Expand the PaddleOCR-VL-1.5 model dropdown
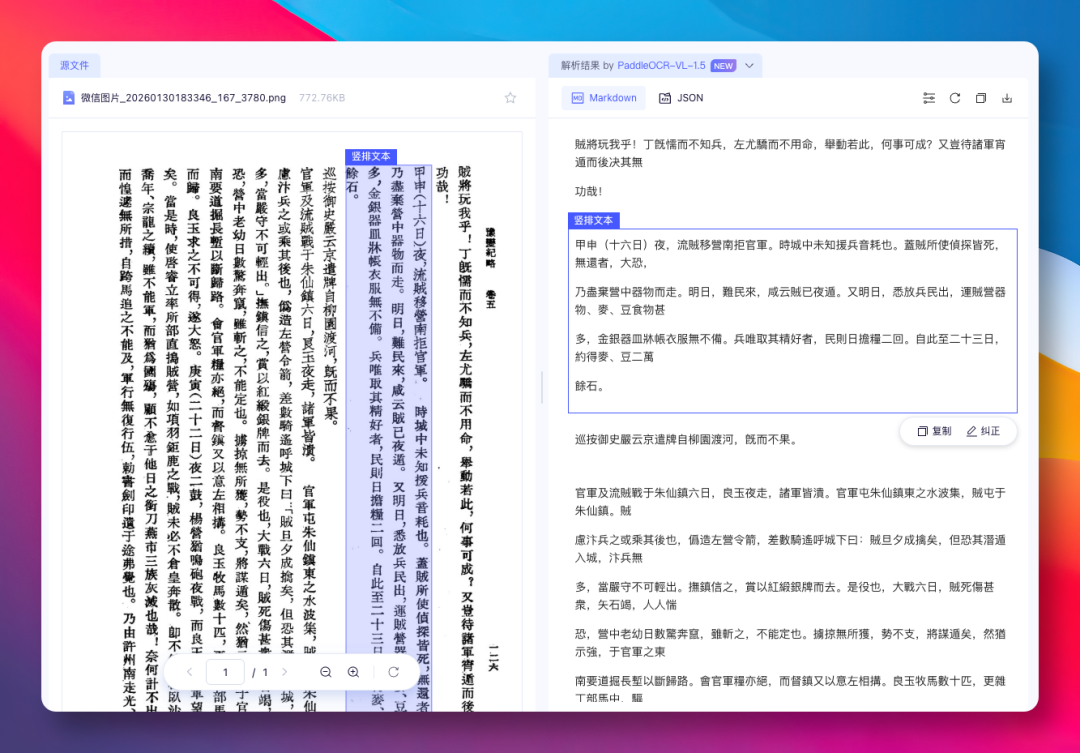Screen dimensions: 1080x753 click(749, 65)
